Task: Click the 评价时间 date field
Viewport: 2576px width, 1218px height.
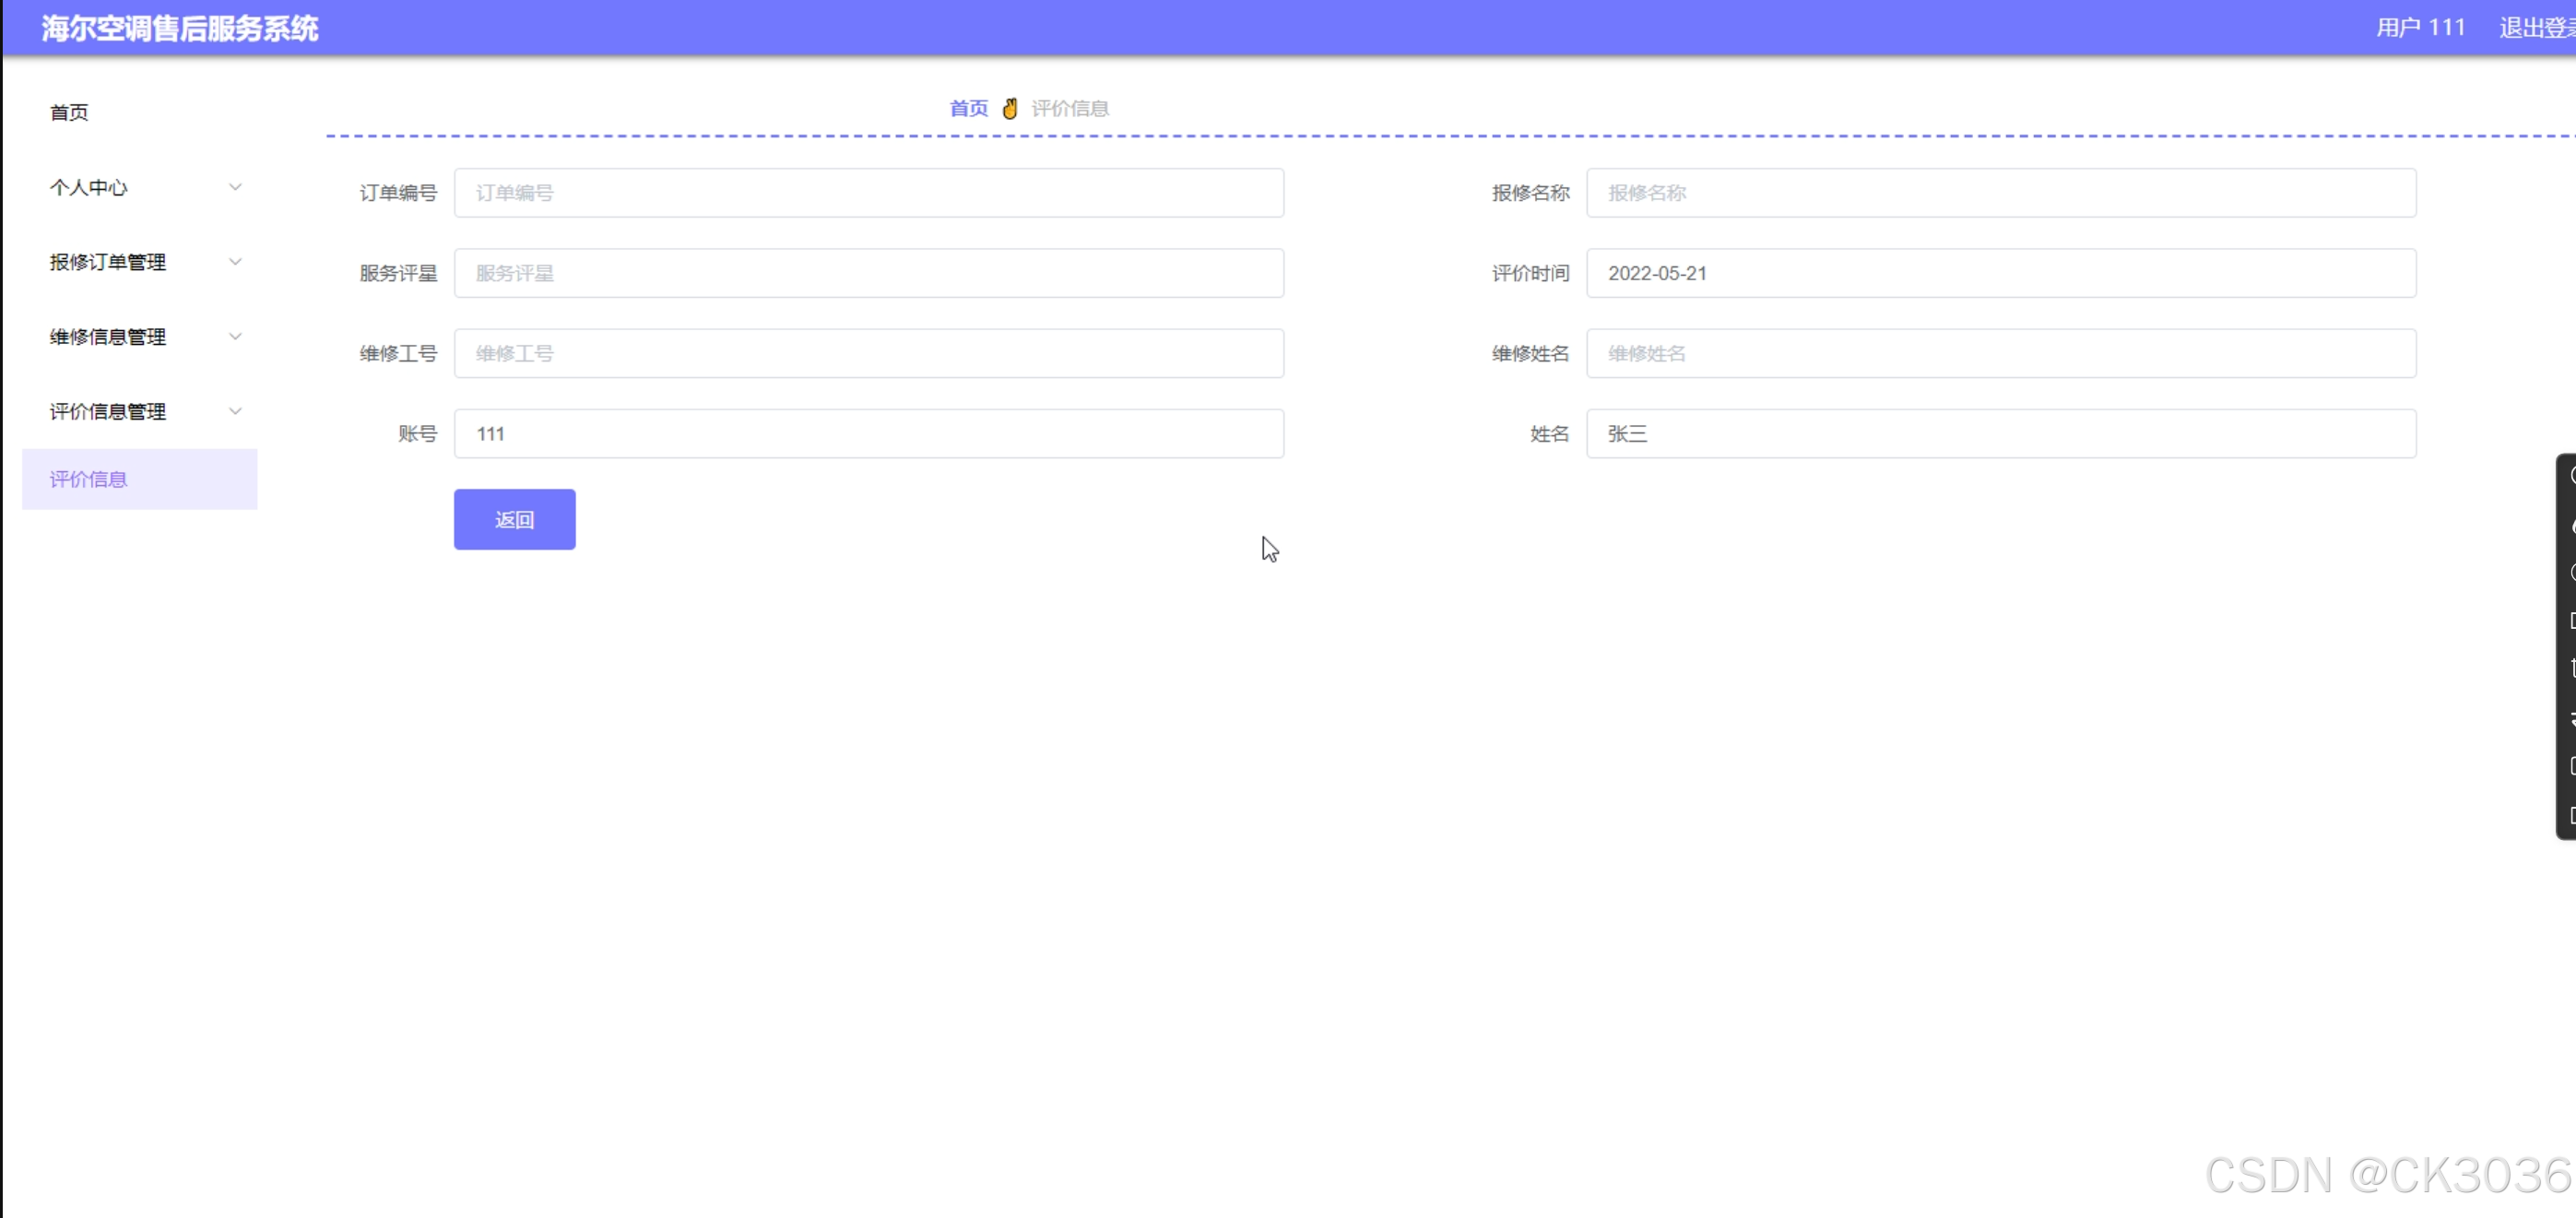Action: tap(2000, 273)
